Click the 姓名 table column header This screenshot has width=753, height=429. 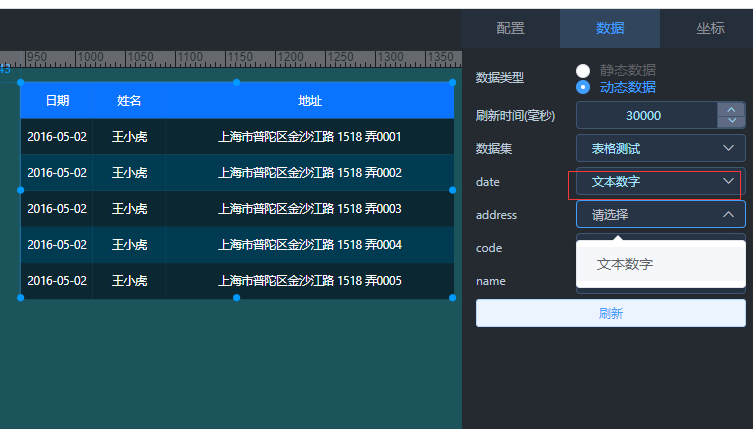[x=129, y=101]
